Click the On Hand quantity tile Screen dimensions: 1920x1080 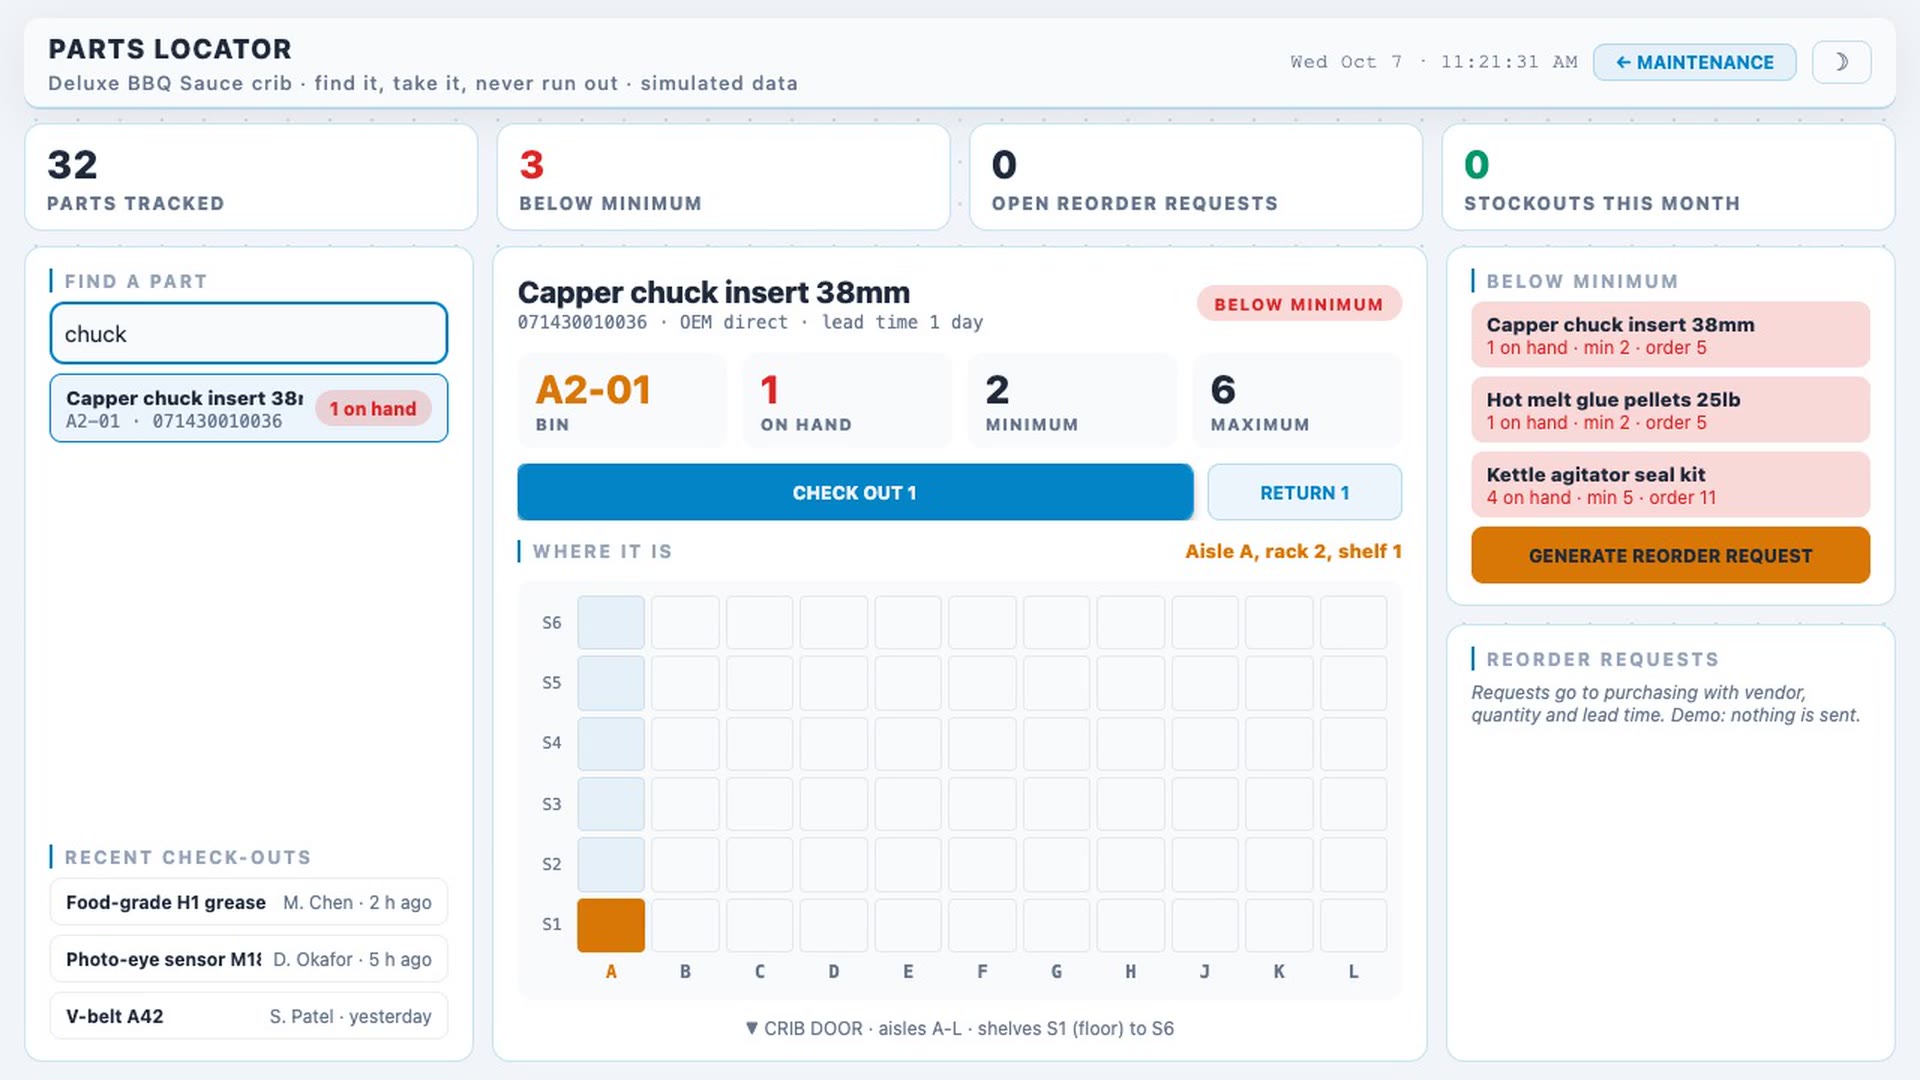click(847, 400)
